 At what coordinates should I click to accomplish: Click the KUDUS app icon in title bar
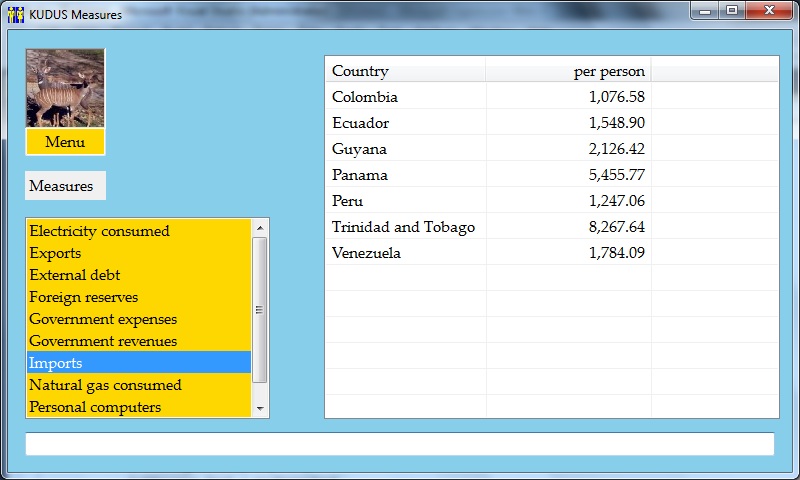15,14
